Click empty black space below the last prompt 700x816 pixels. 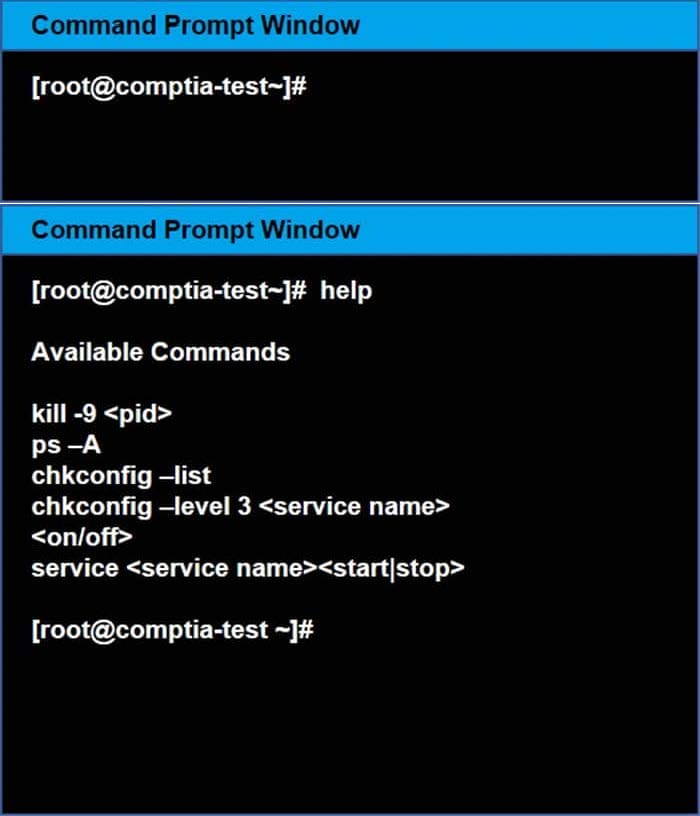click(350, 729)
